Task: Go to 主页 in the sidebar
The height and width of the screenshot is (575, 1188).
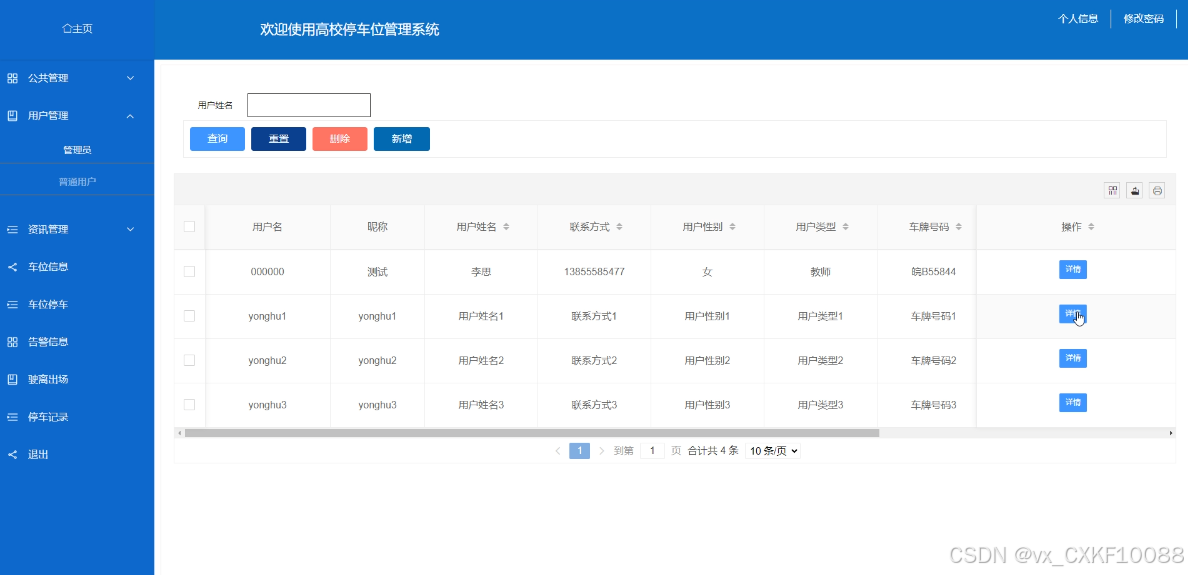Action: coord(77,29)
